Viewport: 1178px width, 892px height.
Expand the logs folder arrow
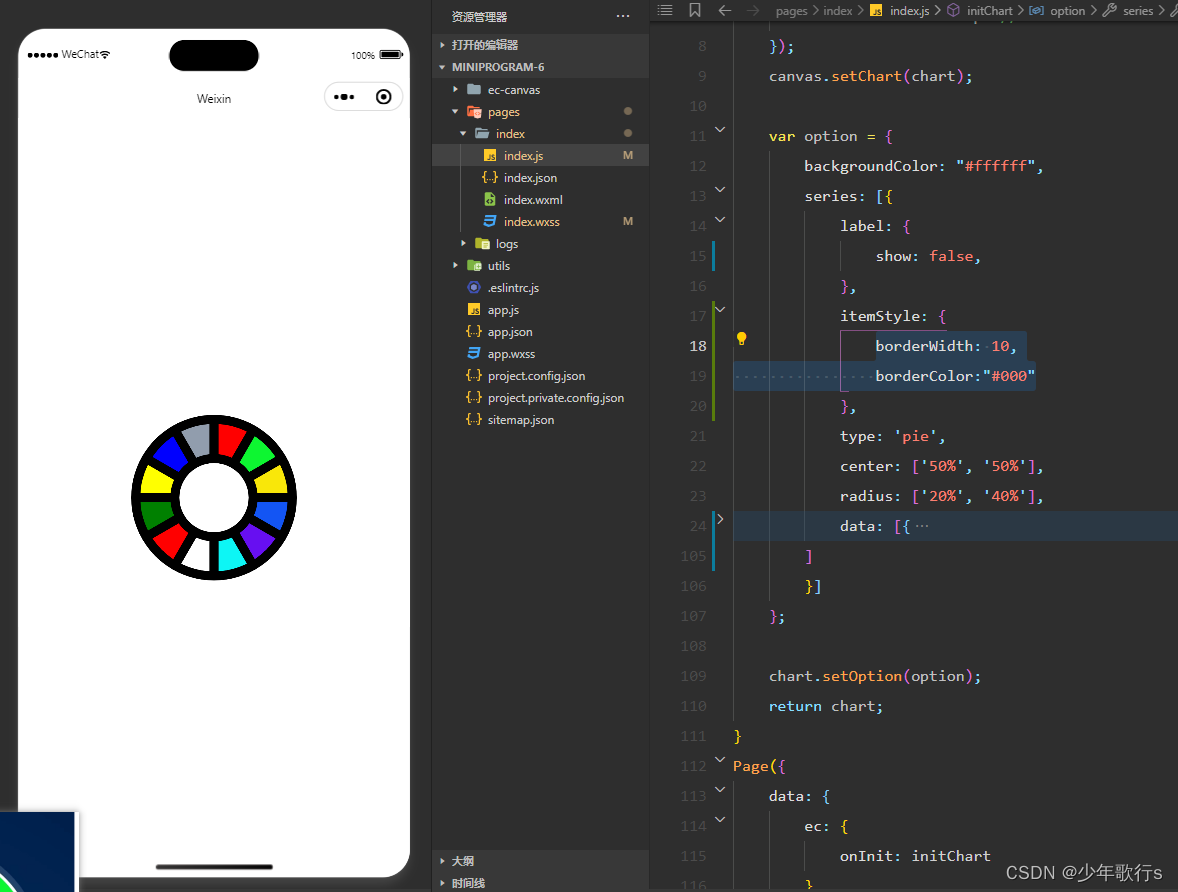(464, 243)
